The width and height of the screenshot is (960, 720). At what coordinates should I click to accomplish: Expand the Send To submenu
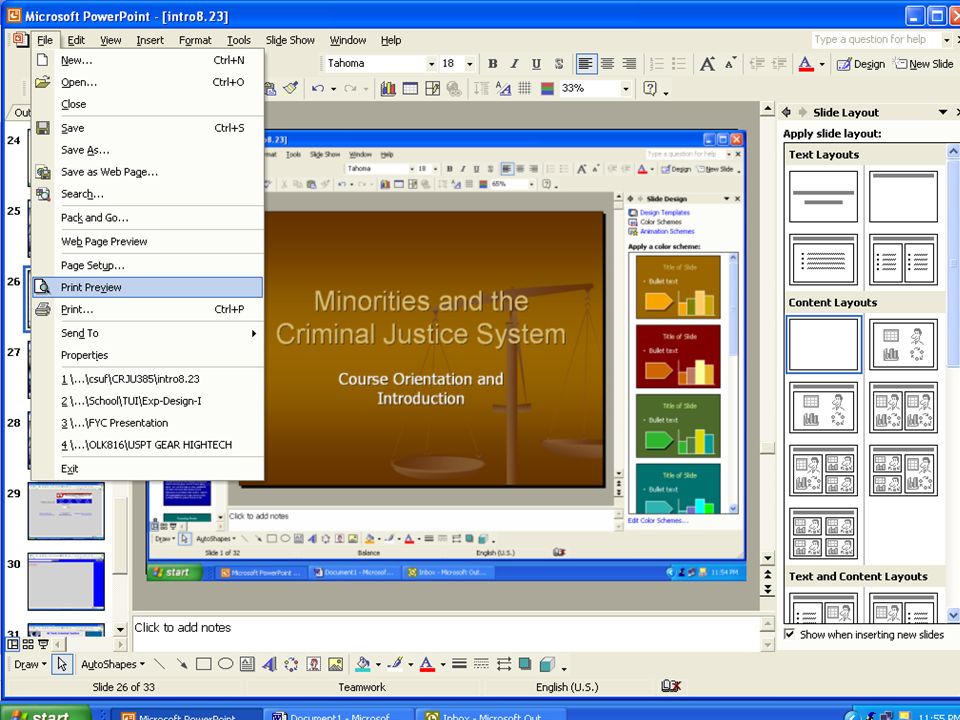click(148, 334)
